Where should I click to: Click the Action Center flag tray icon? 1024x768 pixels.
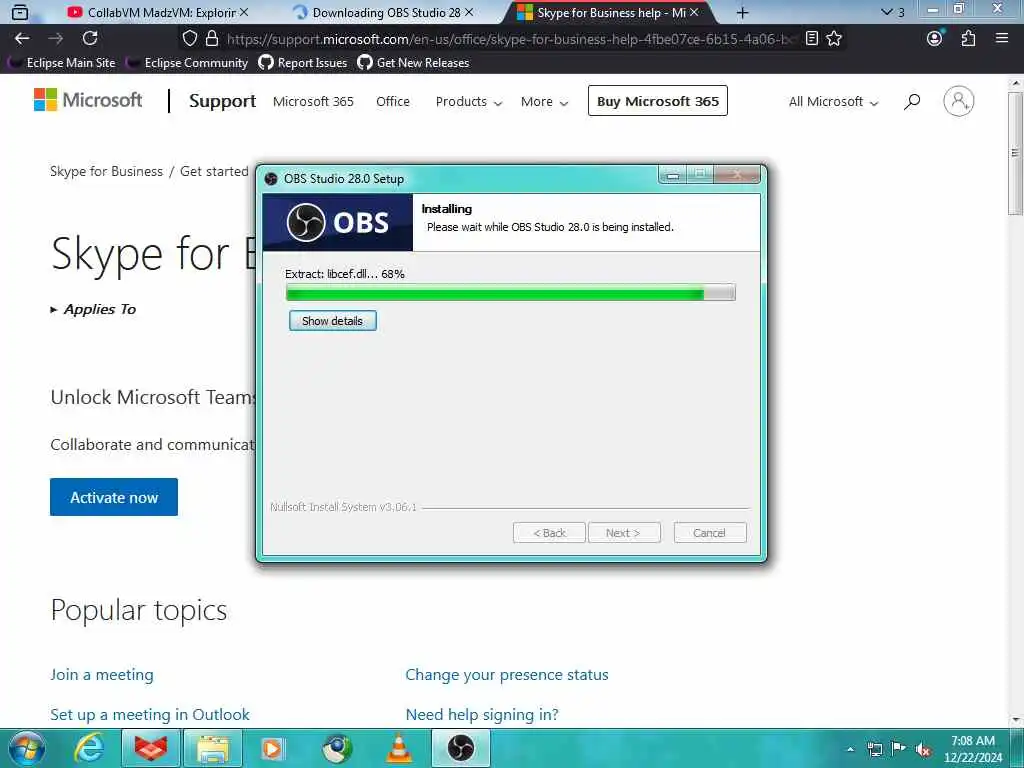[x=899, y=749]
